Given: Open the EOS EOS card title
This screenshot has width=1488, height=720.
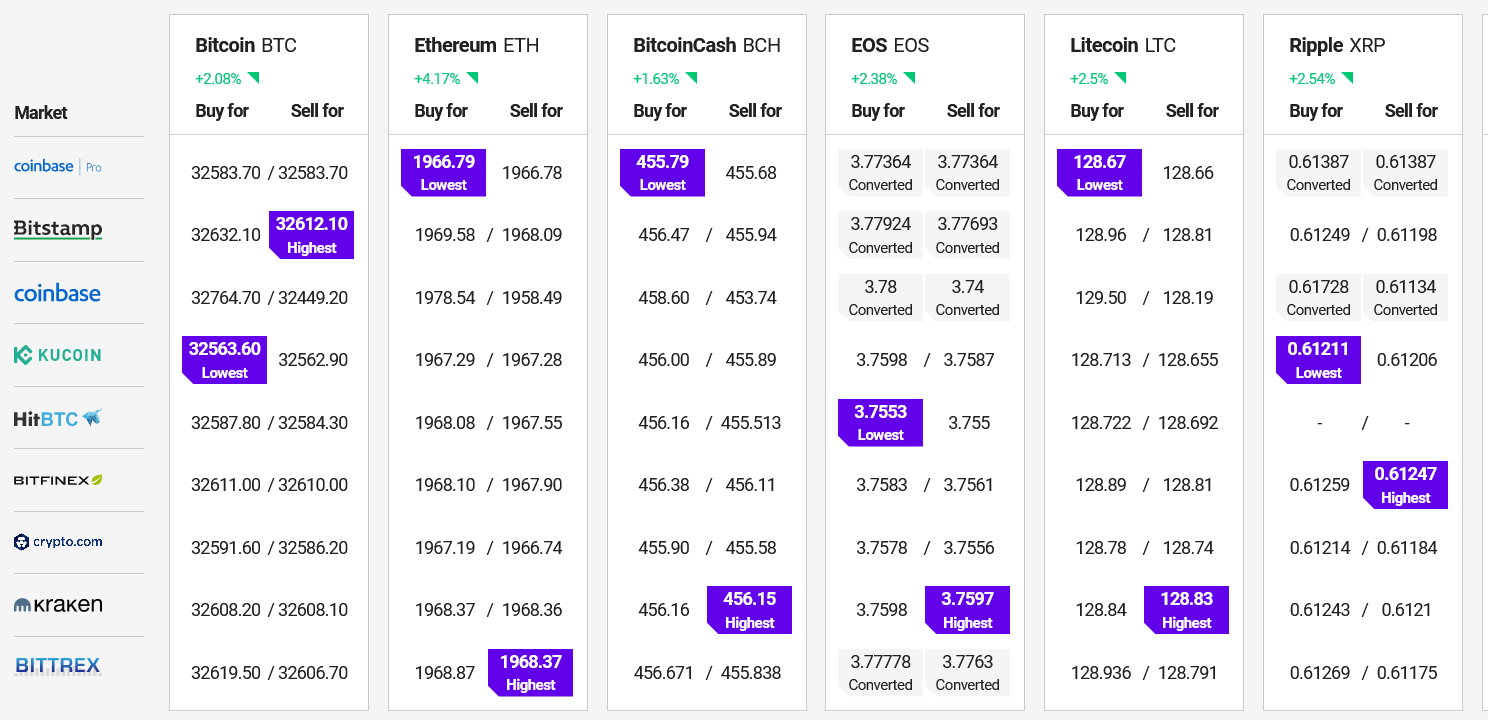Looking at the screenshot, I should click(x=890, y=45).
